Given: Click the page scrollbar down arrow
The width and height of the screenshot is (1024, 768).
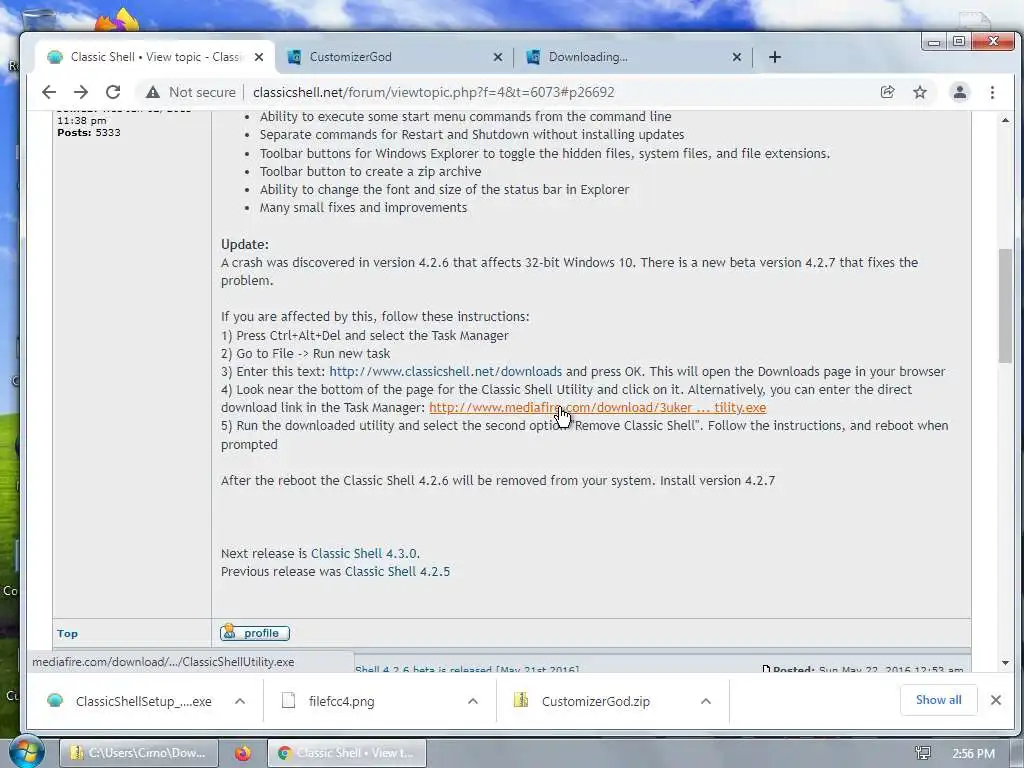Looking at the screenshot, I should coord(1005,663).
